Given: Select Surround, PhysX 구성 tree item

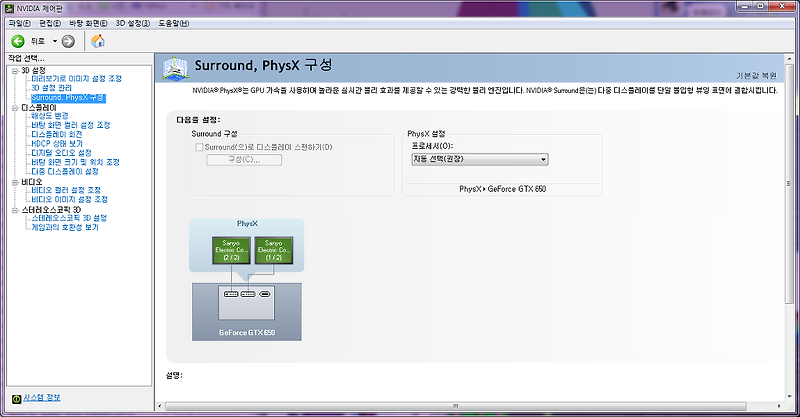Looking at the screenshot, I should coord(68,97).
